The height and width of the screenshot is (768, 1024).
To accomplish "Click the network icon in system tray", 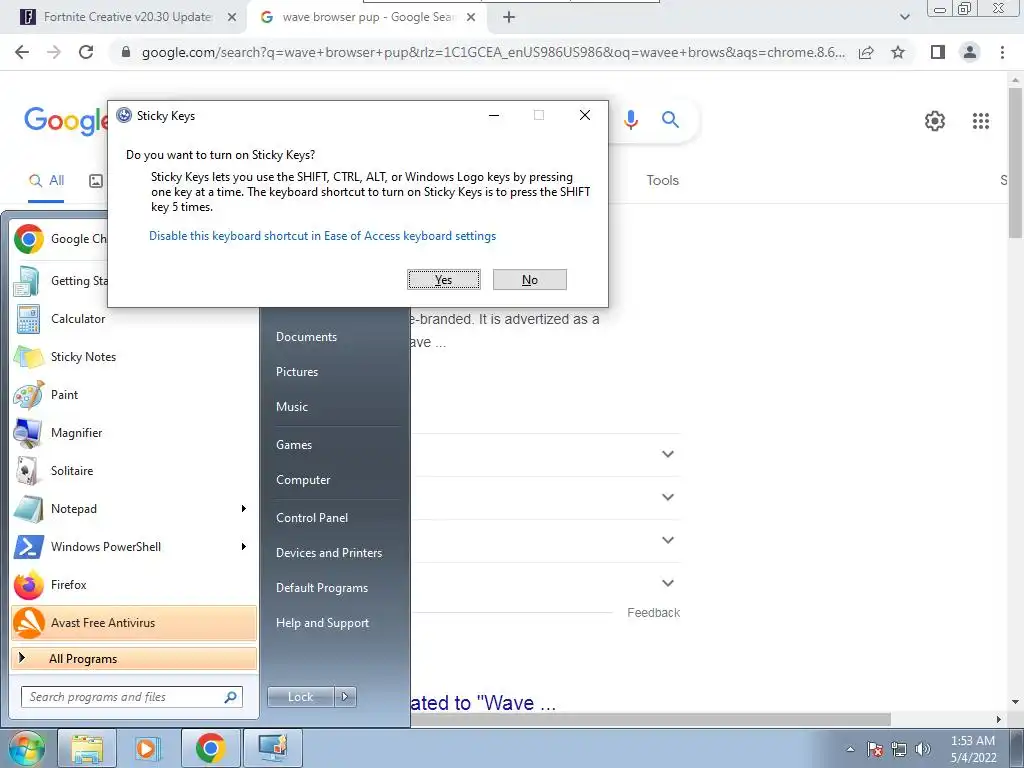I will 899,750.
